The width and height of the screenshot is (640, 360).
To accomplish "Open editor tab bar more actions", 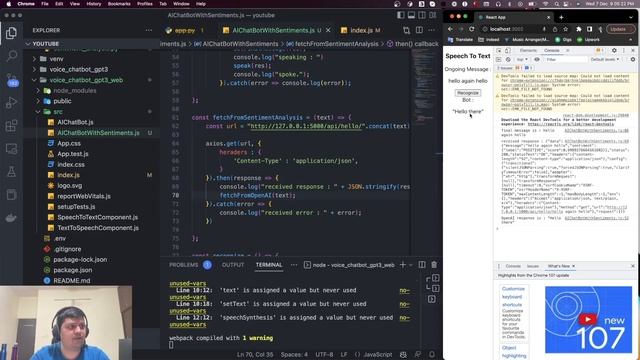I will click(x=431, y=30).
